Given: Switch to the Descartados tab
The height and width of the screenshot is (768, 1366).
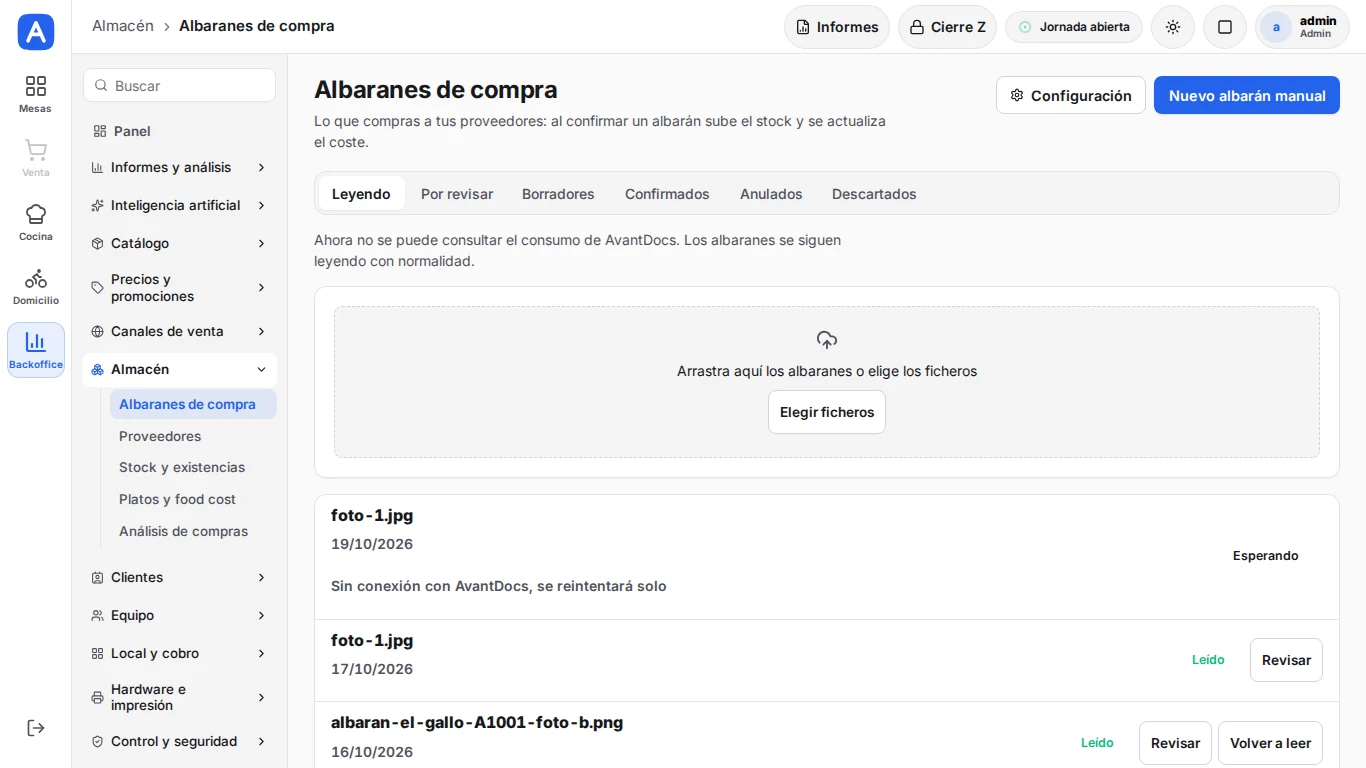Looking at the screenshot, I should pyautogui.click(x=874, y=194).
